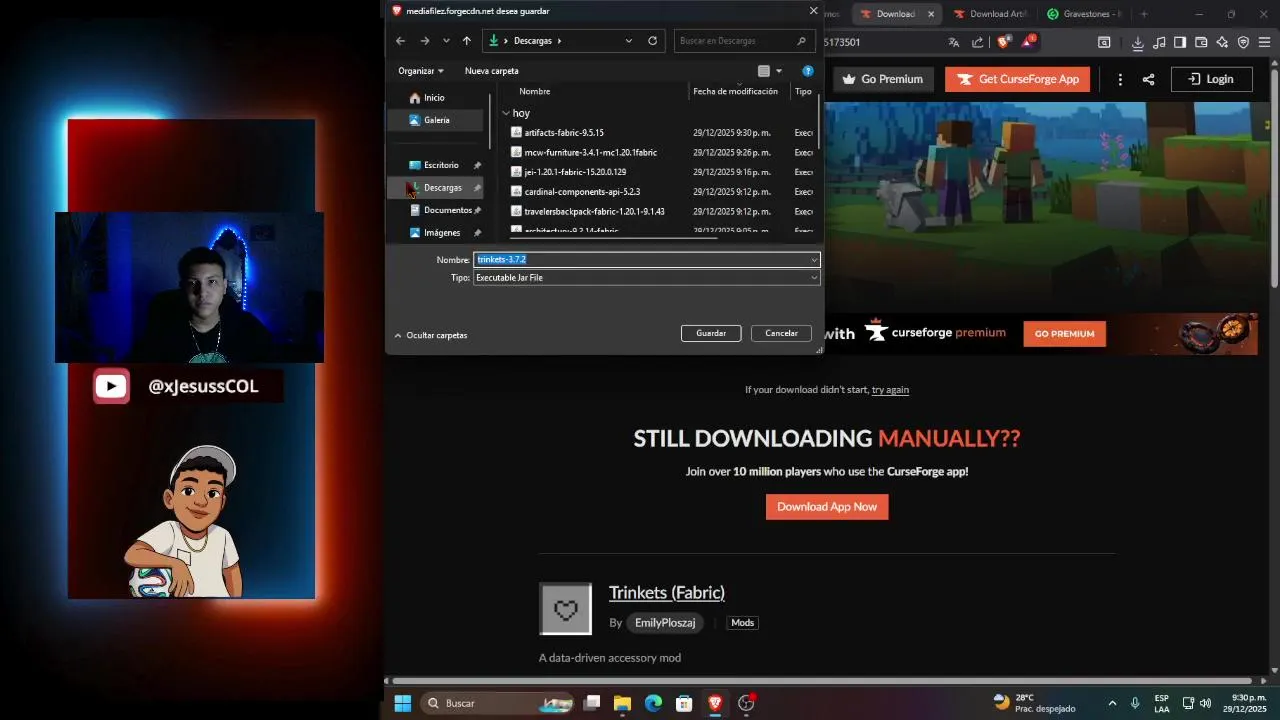Collapse folders with Ocultar carpetas
Viewport: 1280px width, 720px height.
click(x=431, y=335)
